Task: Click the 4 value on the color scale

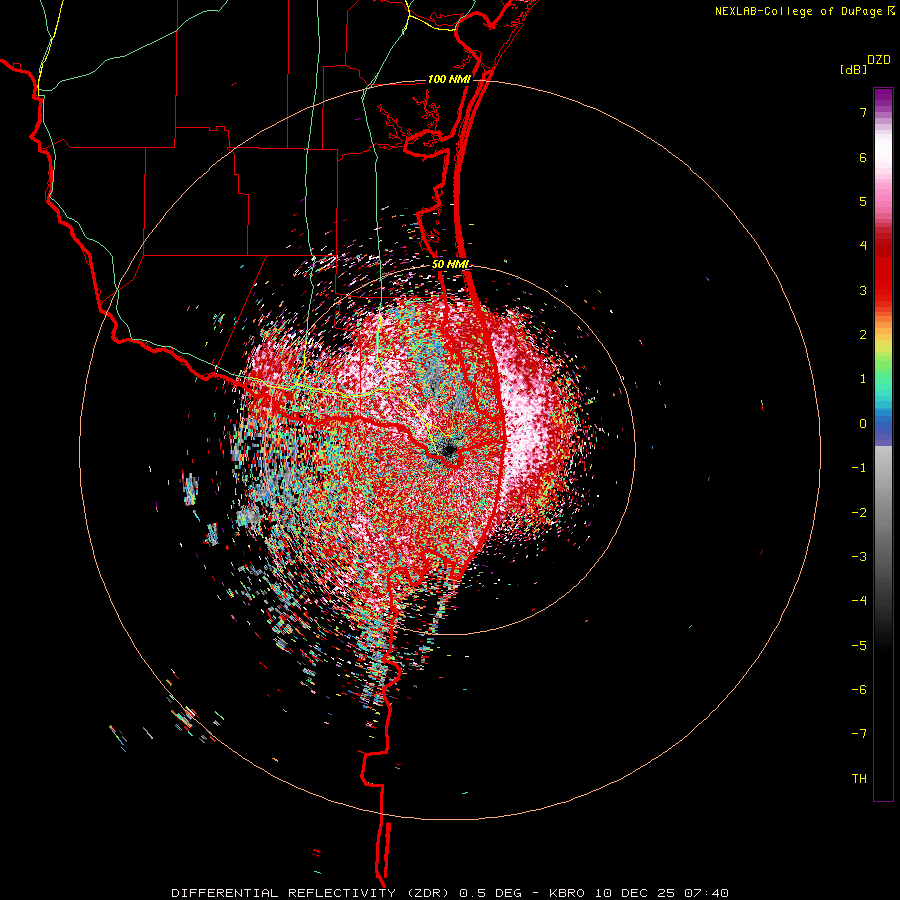Action: [863, 246]
